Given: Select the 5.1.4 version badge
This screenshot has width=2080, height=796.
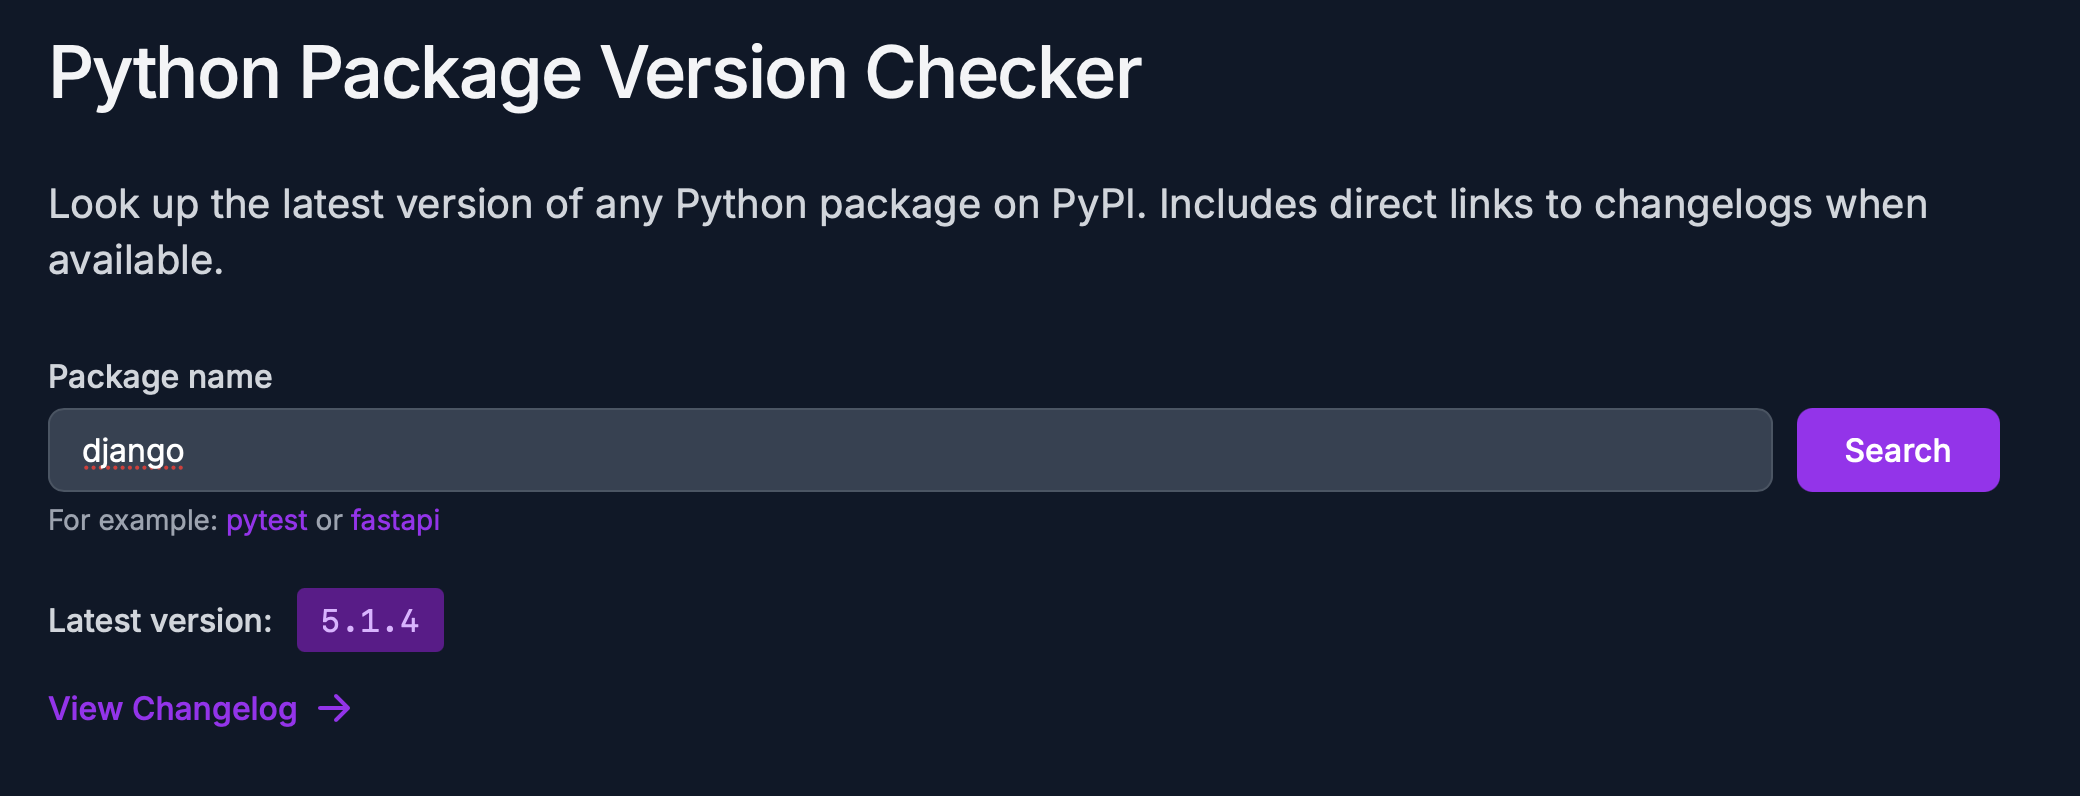Looking at the screenshot, I should coord(370,621).
